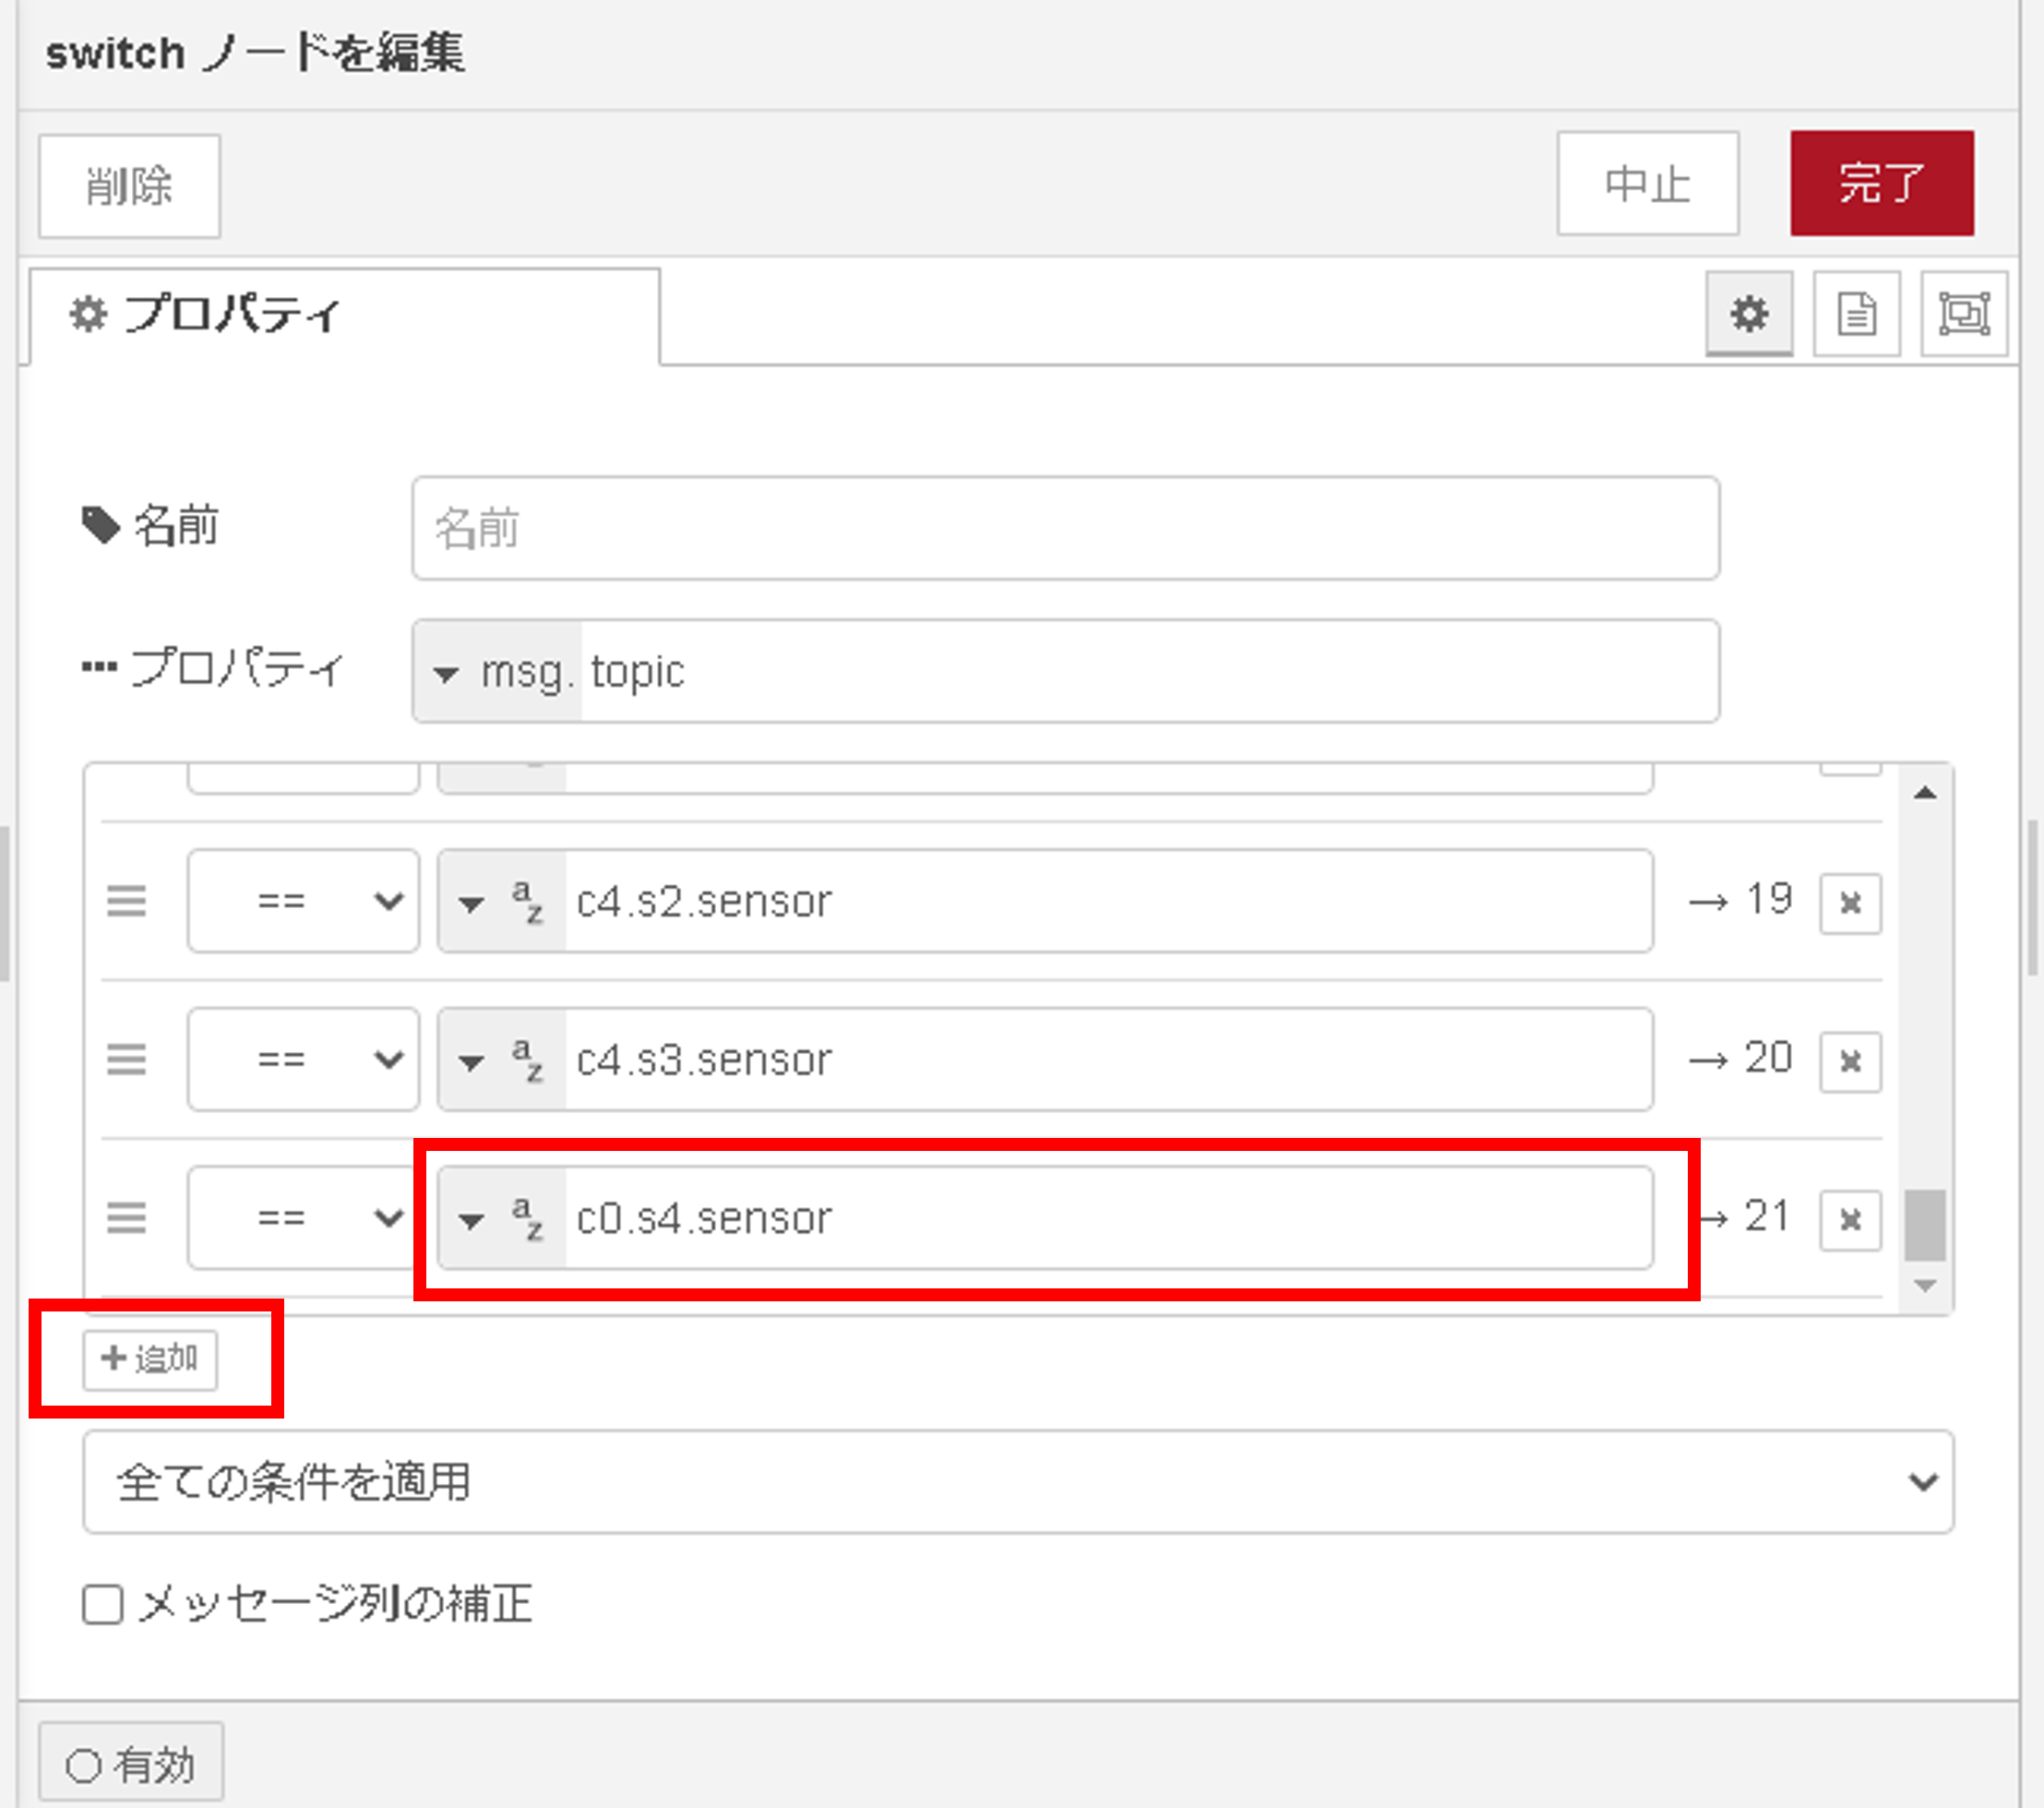The height and width of the screenshot is (1808, 2044).
Task: Open msg. property type dropdown
Action: click(498, 671)
